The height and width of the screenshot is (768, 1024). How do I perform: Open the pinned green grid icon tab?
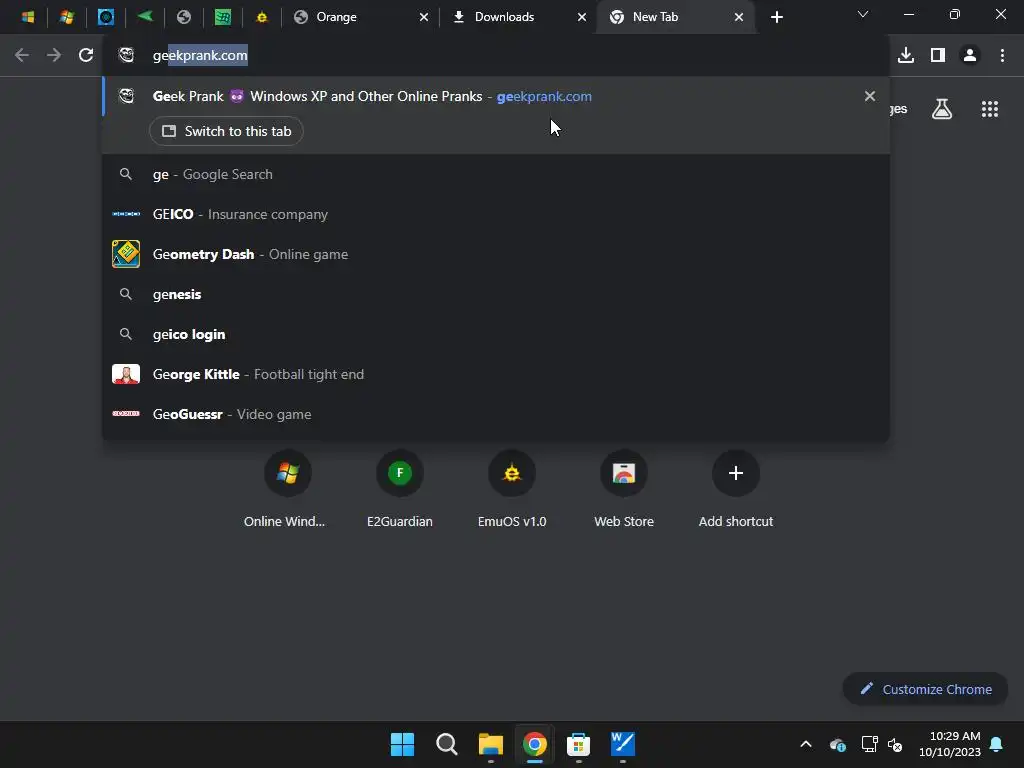tap(223, 17)
